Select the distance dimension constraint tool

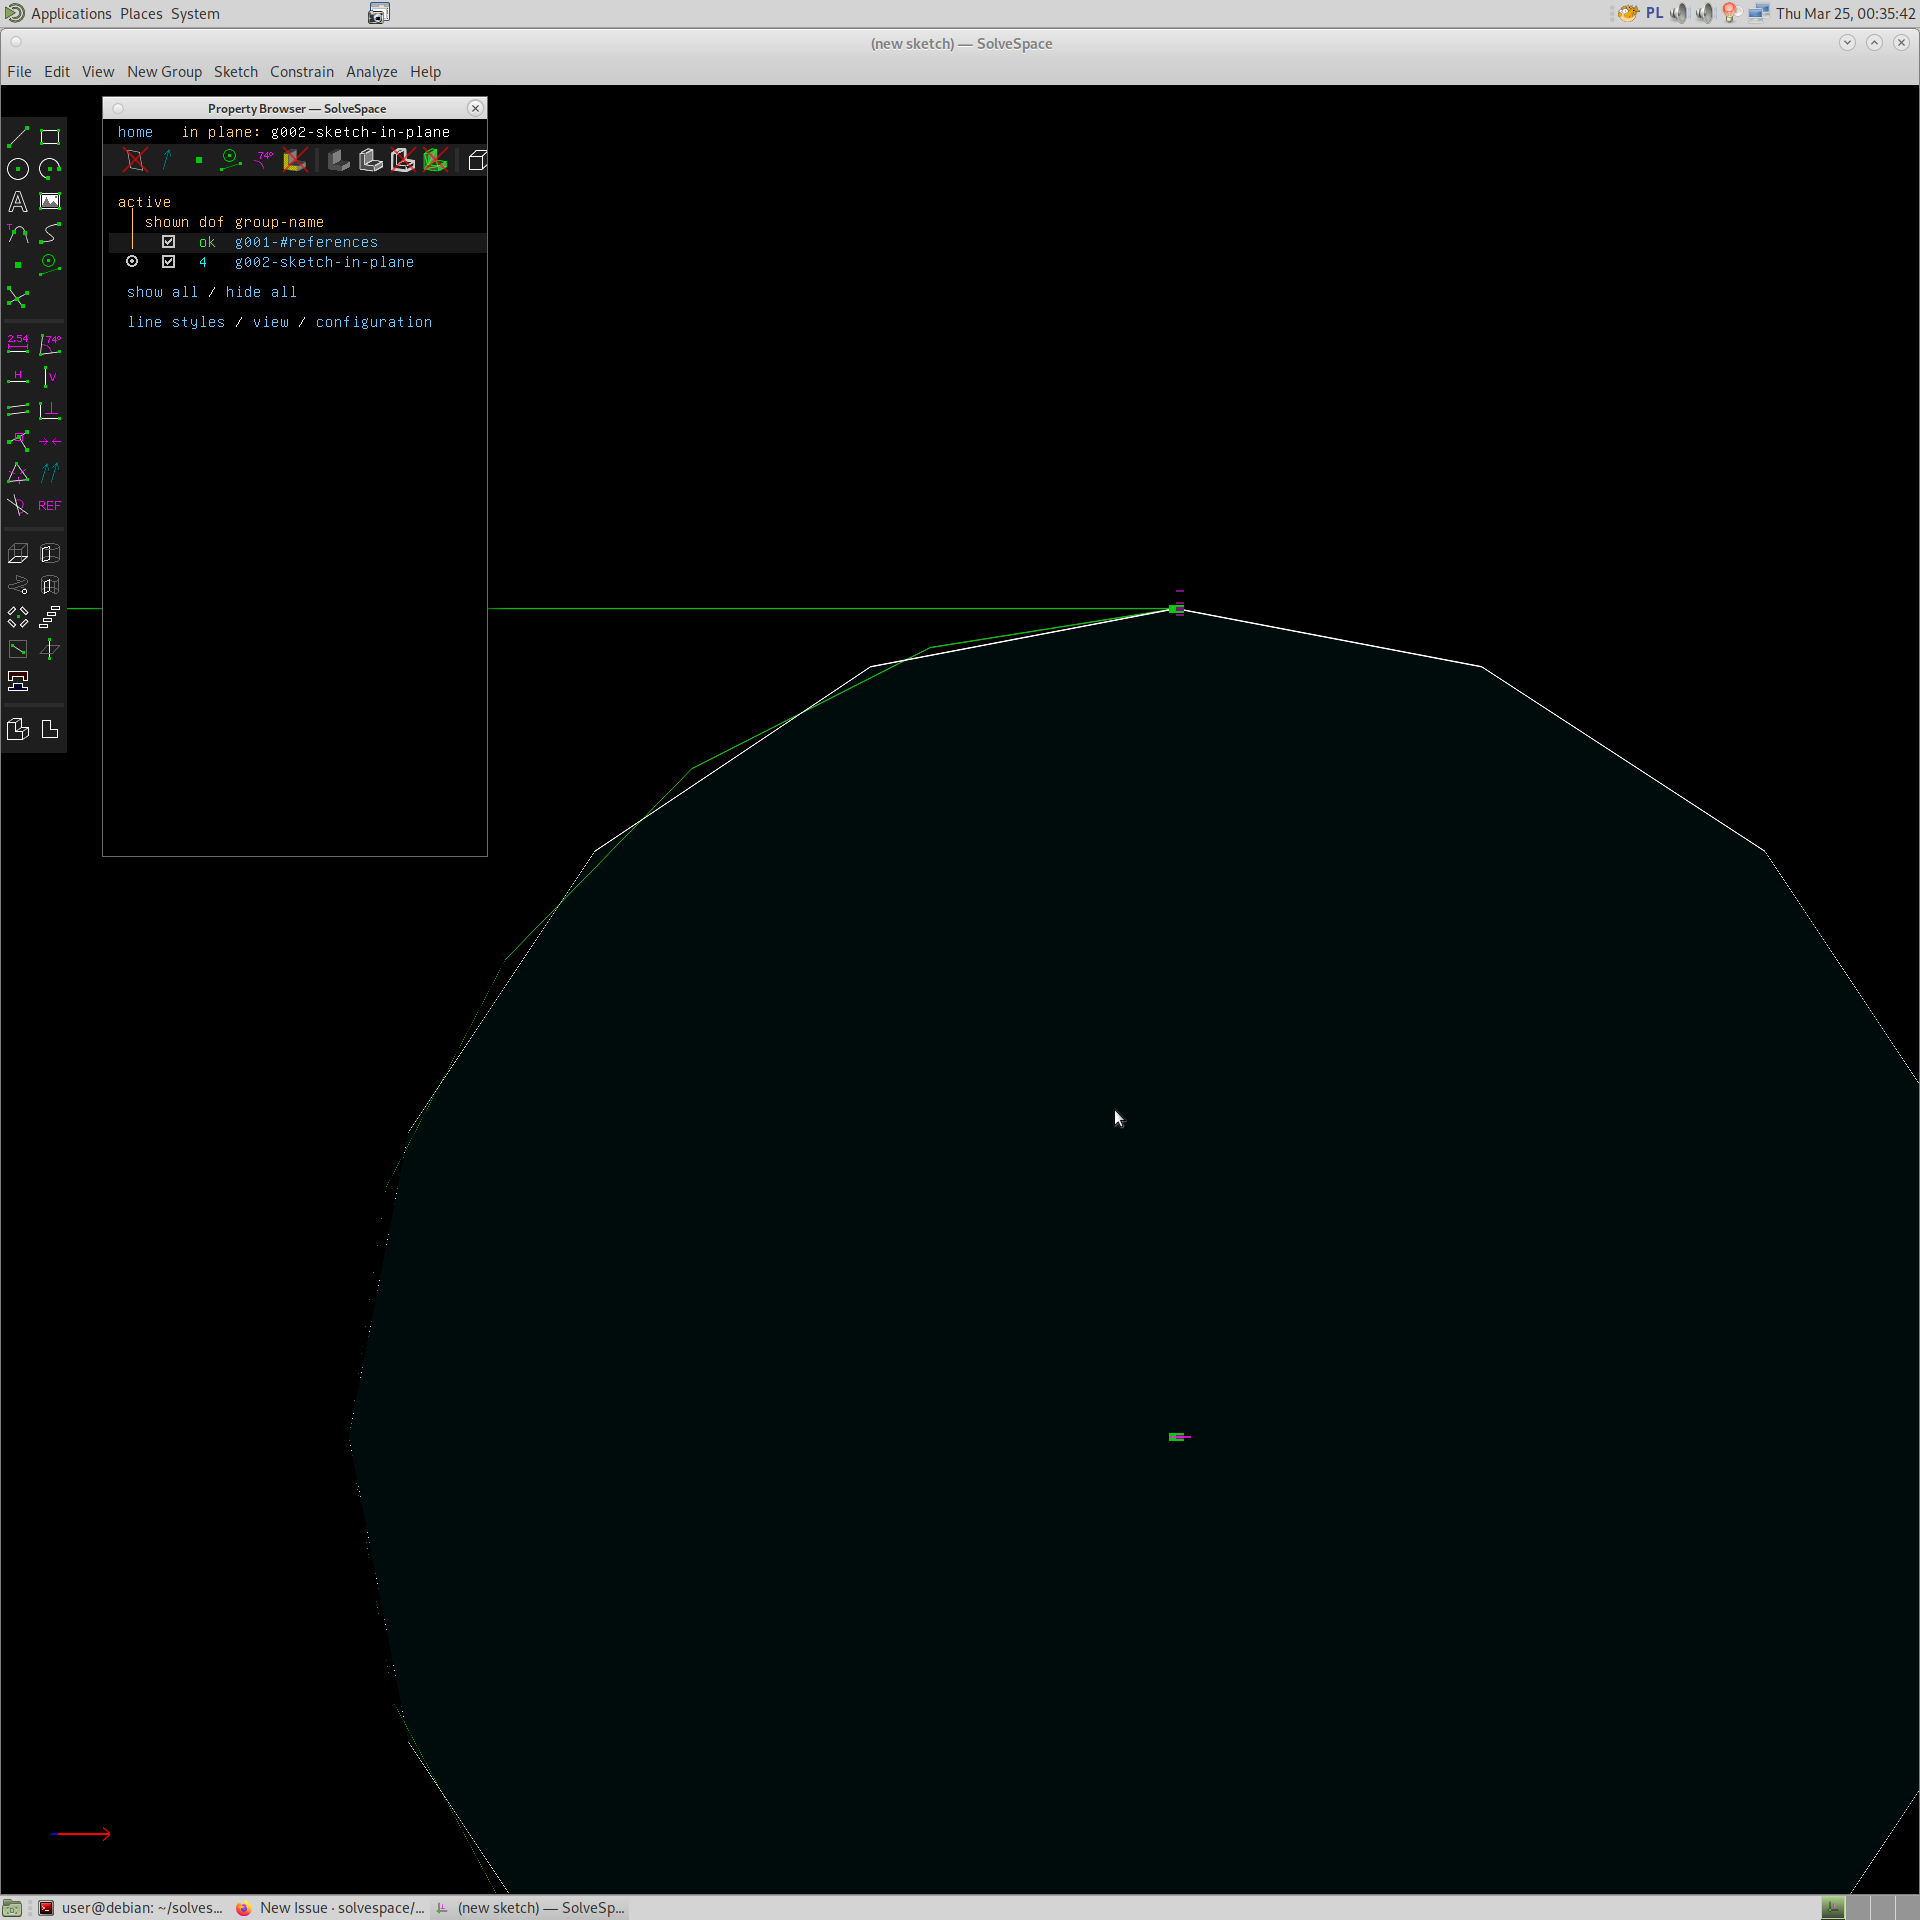point(18,345)
